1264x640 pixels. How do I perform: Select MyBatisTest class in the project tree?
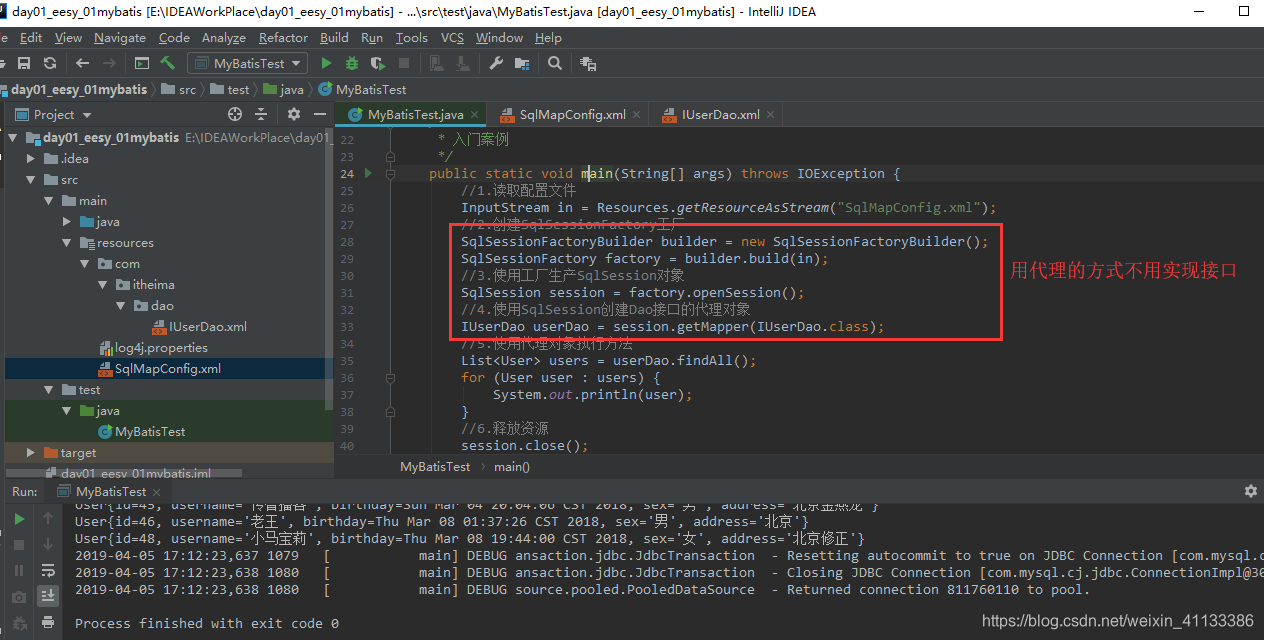click(141, 432)
